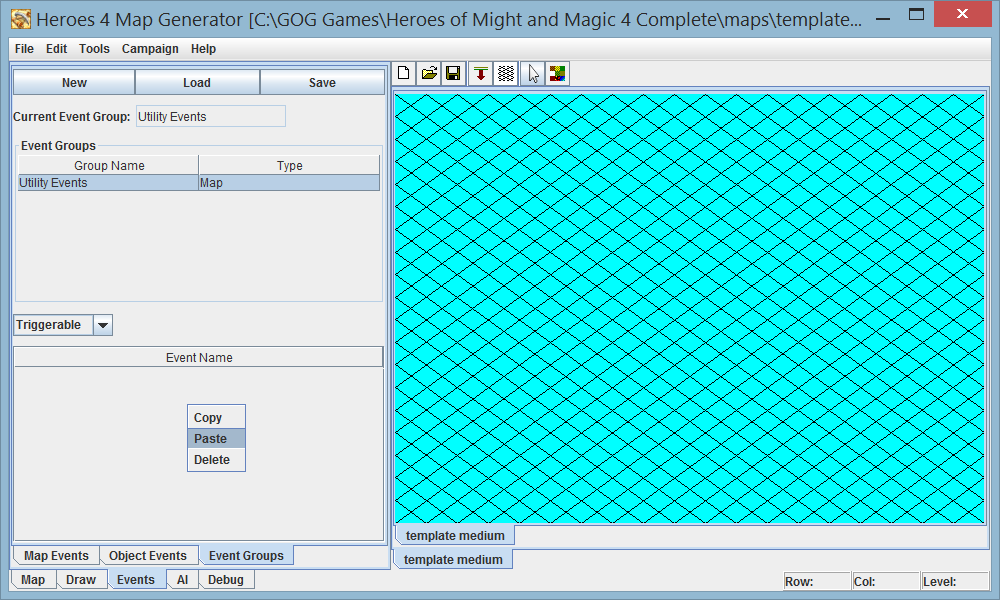The height and width of the screenshot is (600, 1000).
Task: Open the File menu
Action: click(x=24, y=48)
